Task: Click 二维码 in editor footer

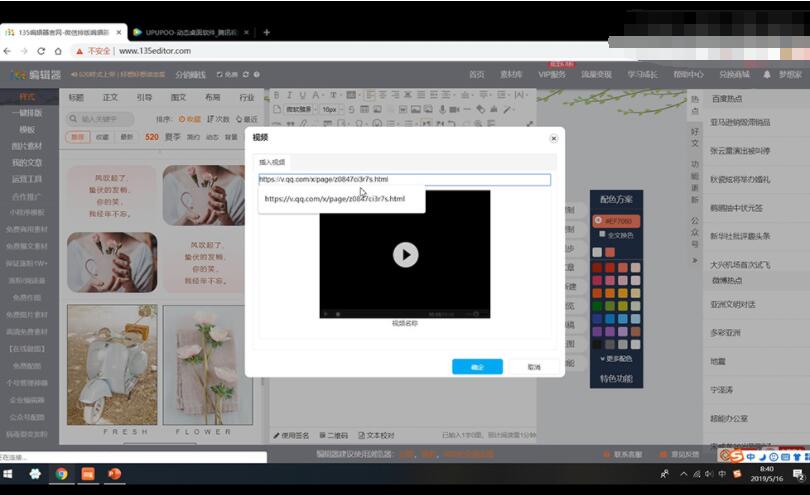Action: coord(333,436)
